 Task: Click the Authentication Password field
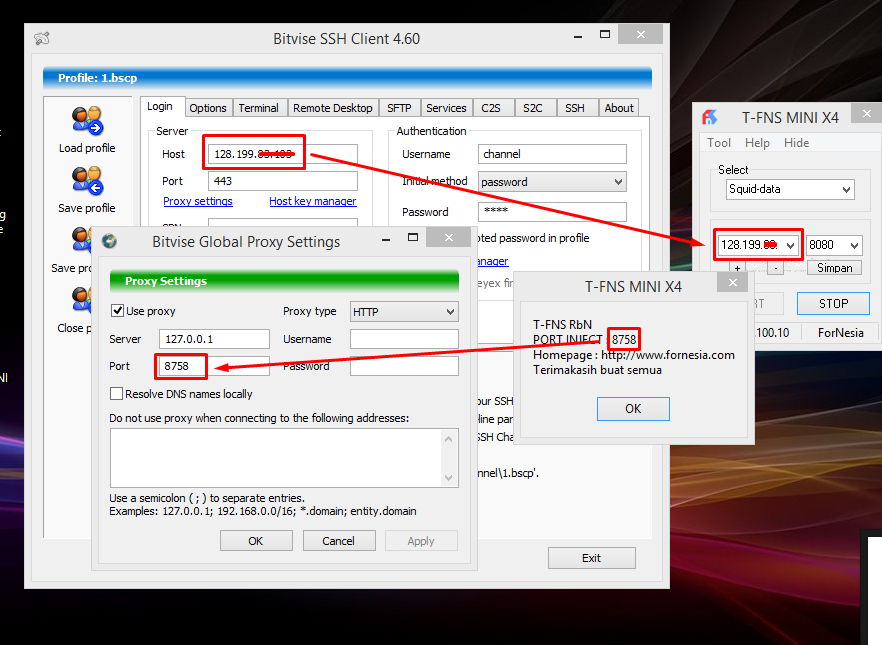(552, 212)
